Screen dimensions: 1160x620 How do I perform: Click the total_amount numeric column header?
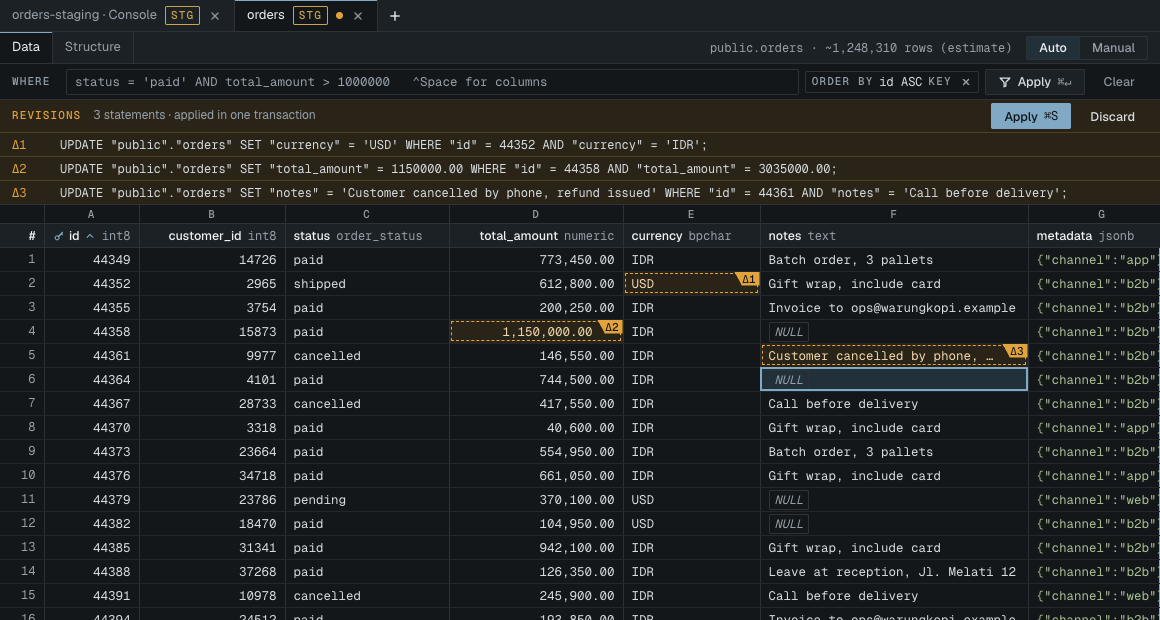(536, 236)
